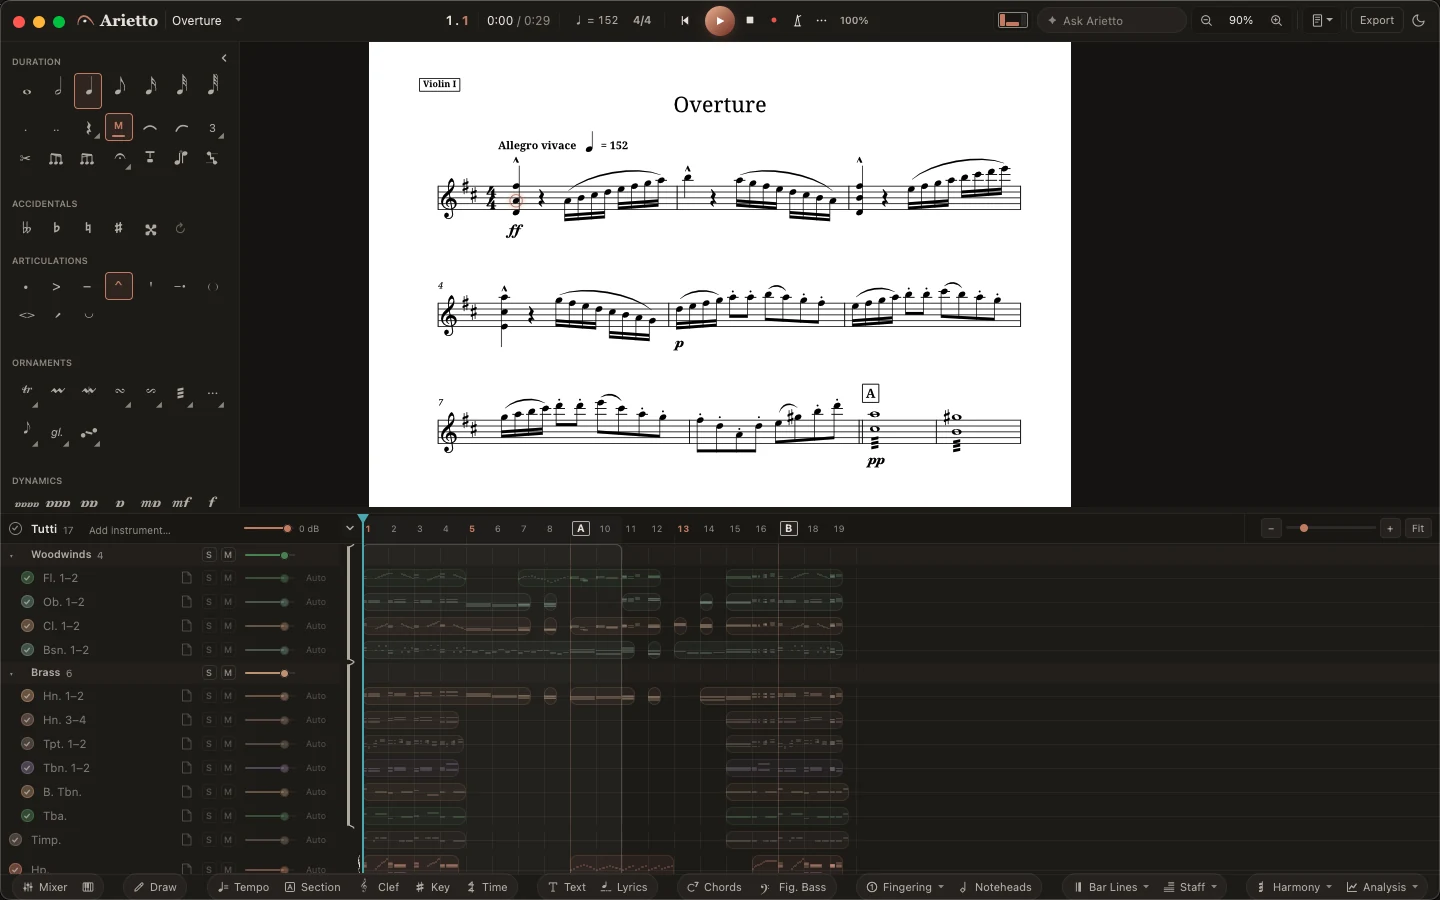The image size is (1440, 900).
Task: Open the Bar Lines dropdown
Action: coord(1111,887)
